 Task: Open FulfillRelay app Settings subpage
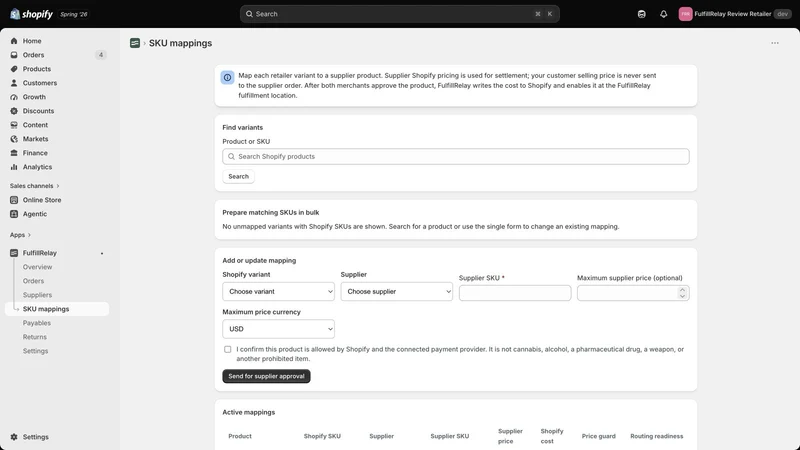coord(35,351)
